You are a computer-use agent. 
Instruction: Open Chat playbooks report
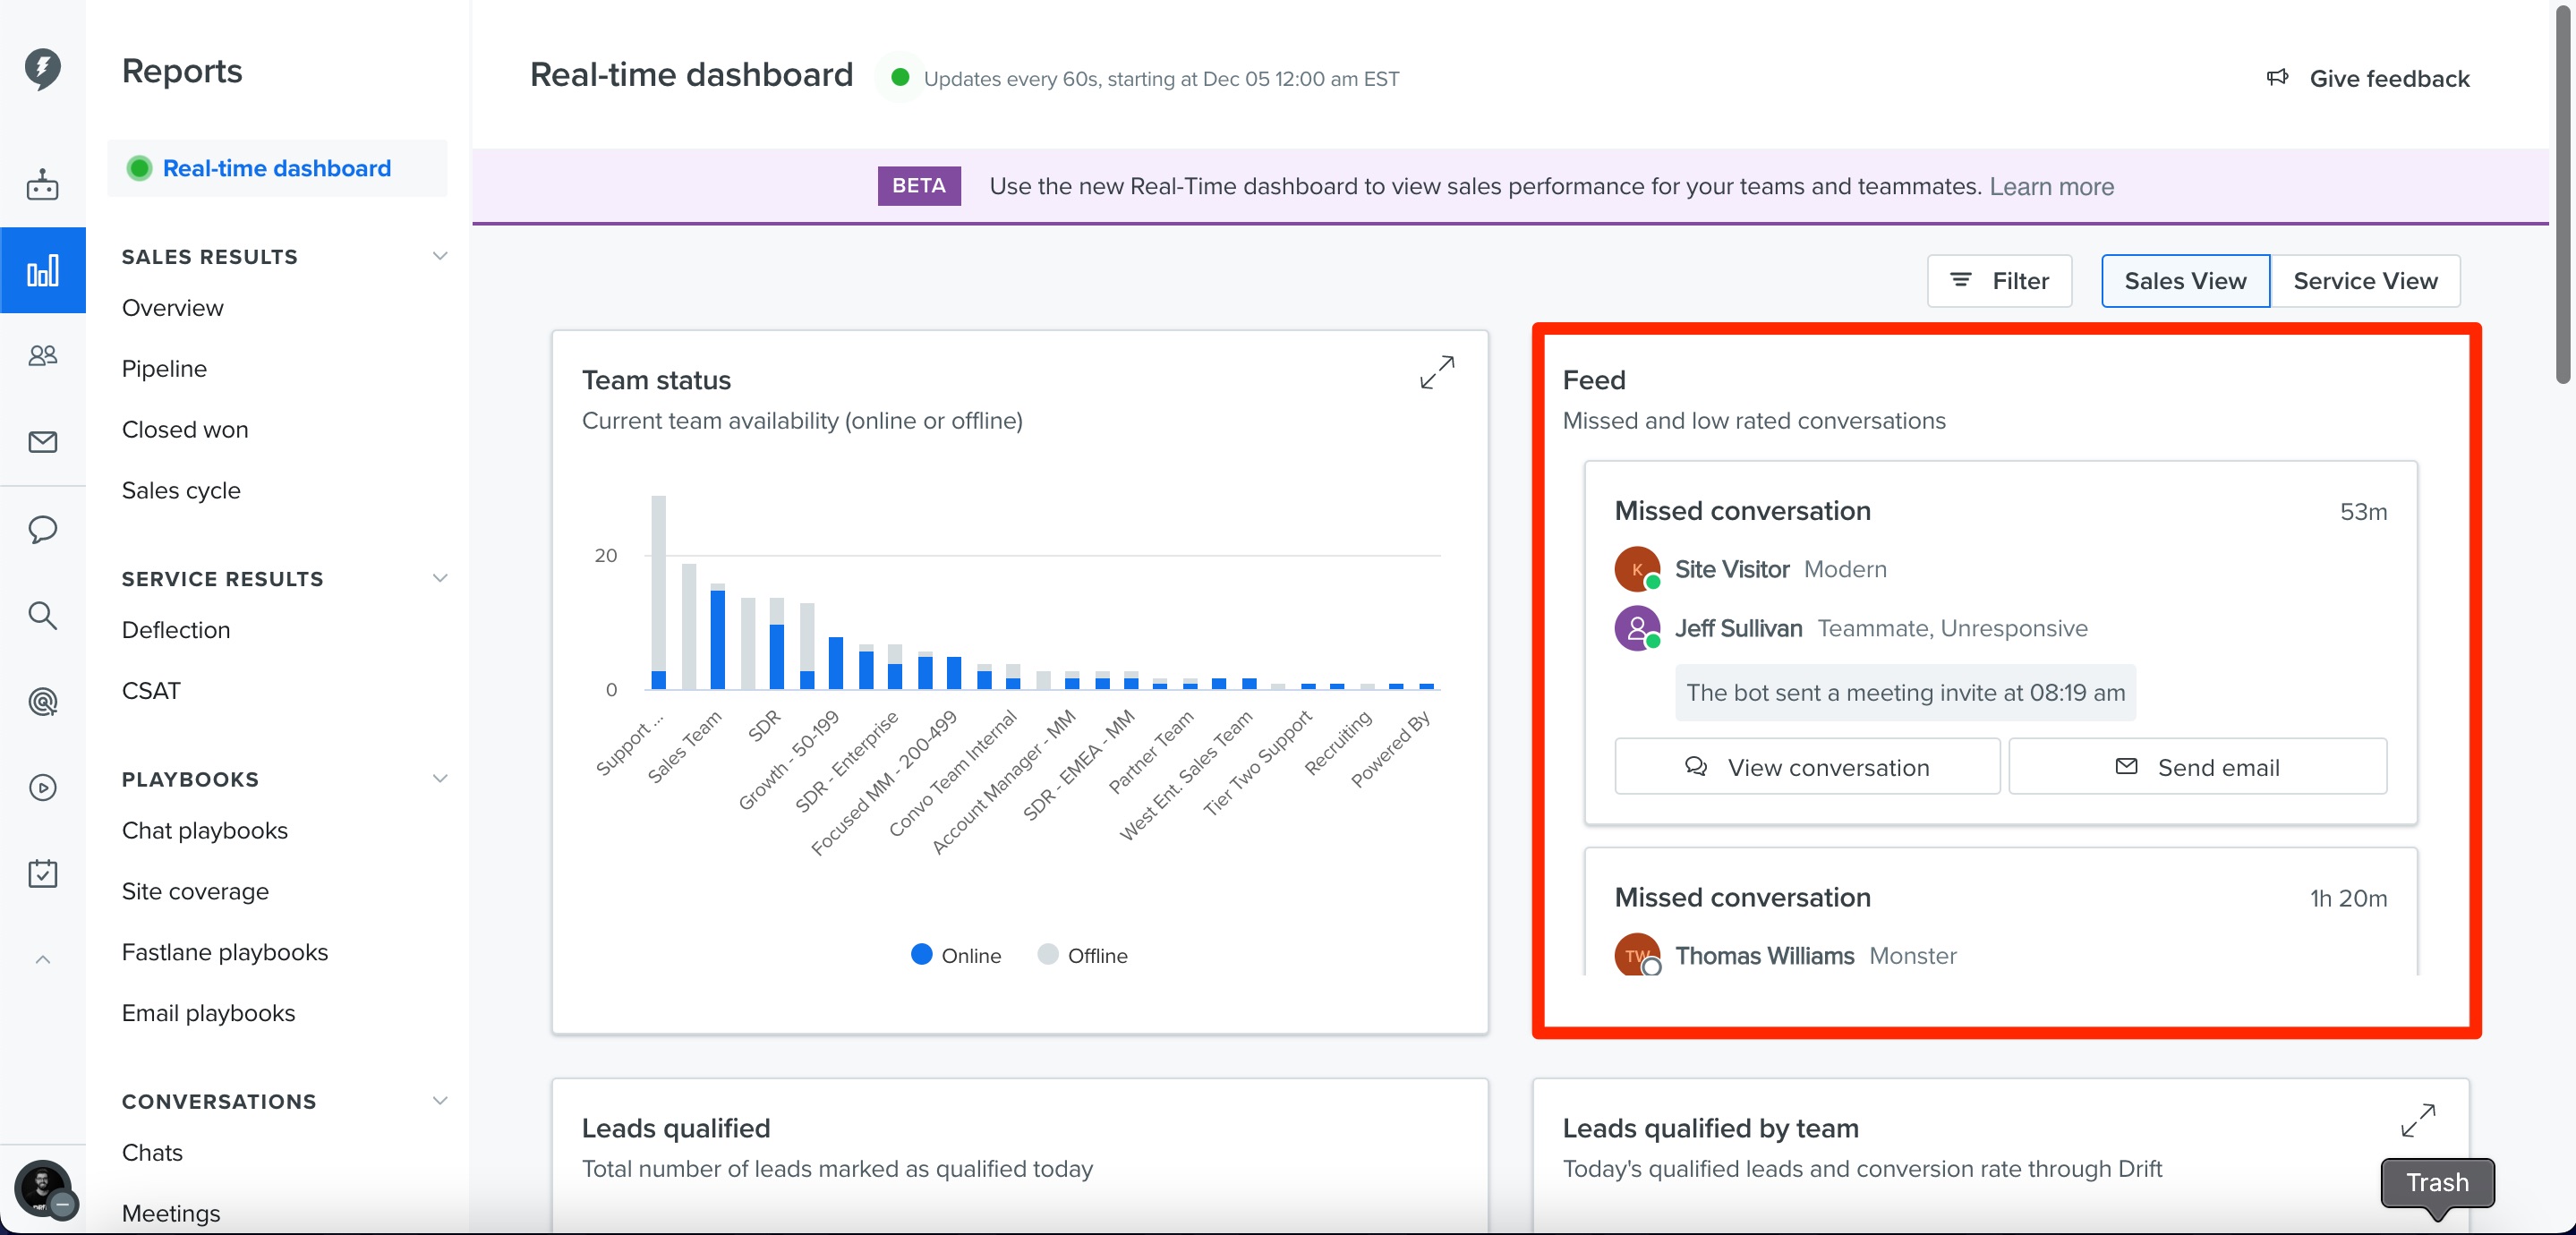click(x=205, y=830)
